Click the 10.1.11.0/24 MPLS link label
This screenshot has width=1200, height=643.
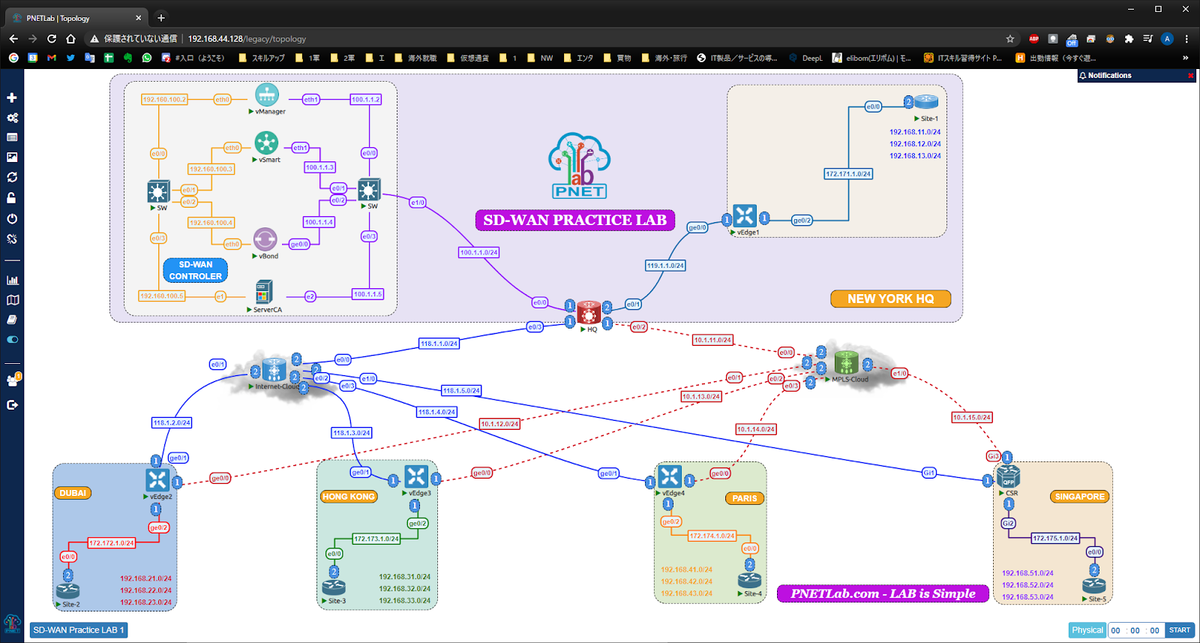click(714, 340)
